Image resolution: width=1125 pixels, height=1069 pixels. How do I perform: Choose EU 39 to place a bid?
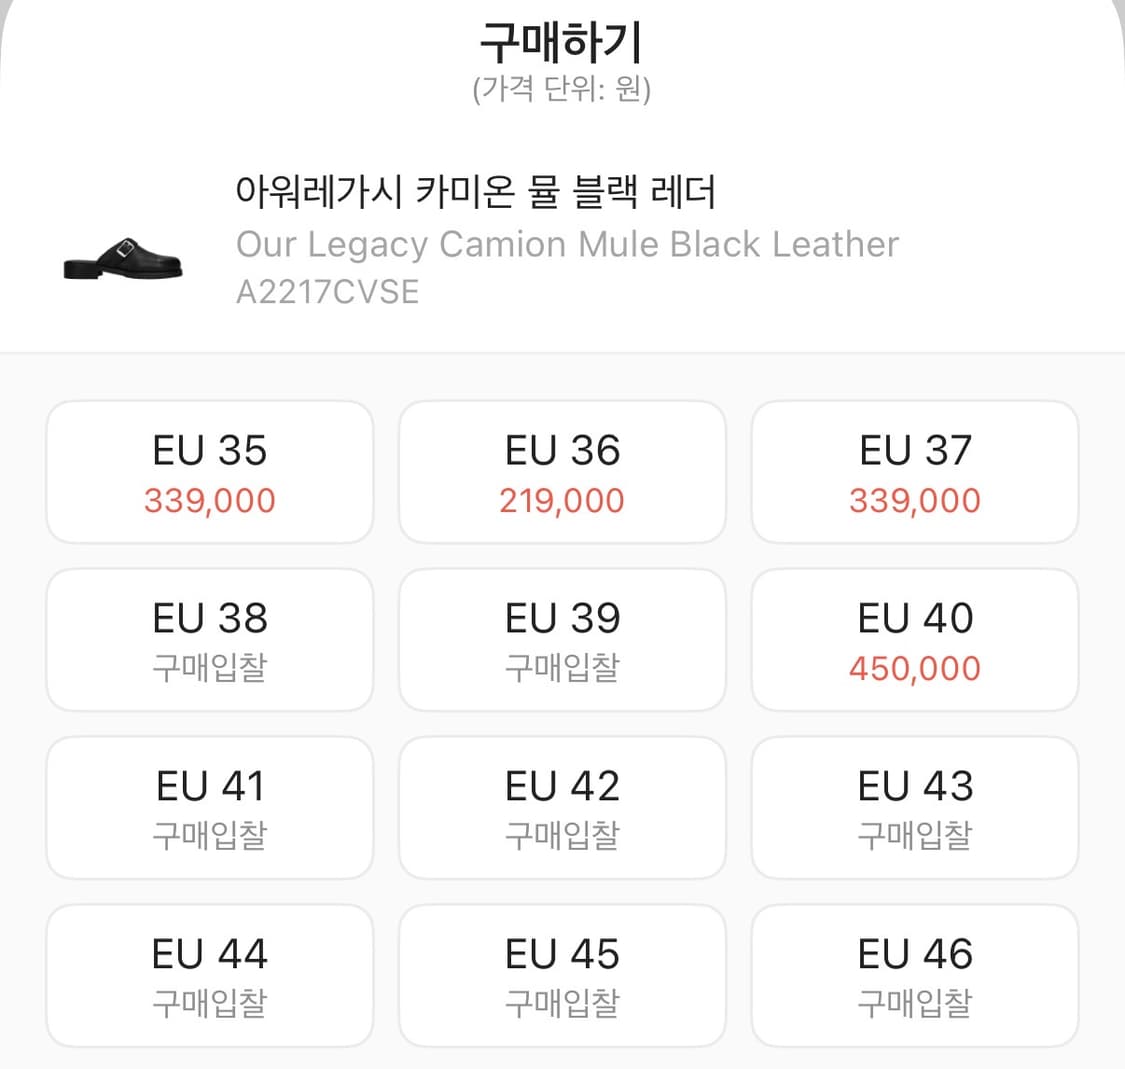pos(562,639)
